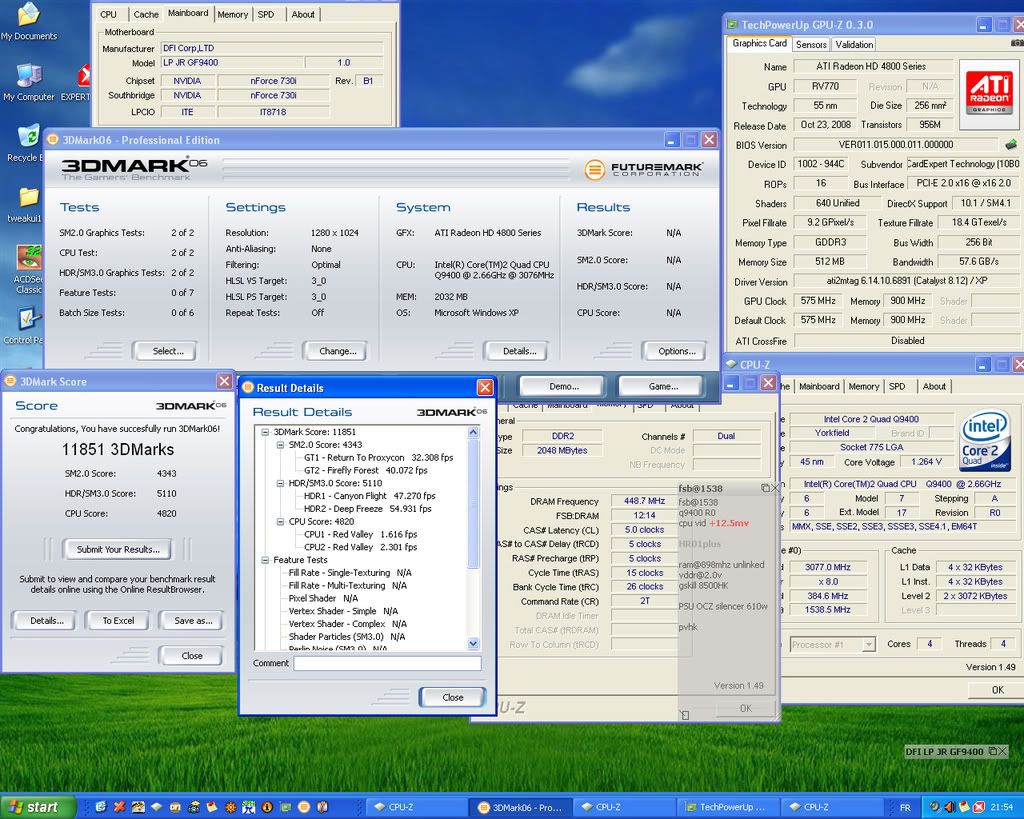Viewport: 1024px width, 819px height.
Task: Collapse the Feature Tests tree node
Action: coord(266,560)
